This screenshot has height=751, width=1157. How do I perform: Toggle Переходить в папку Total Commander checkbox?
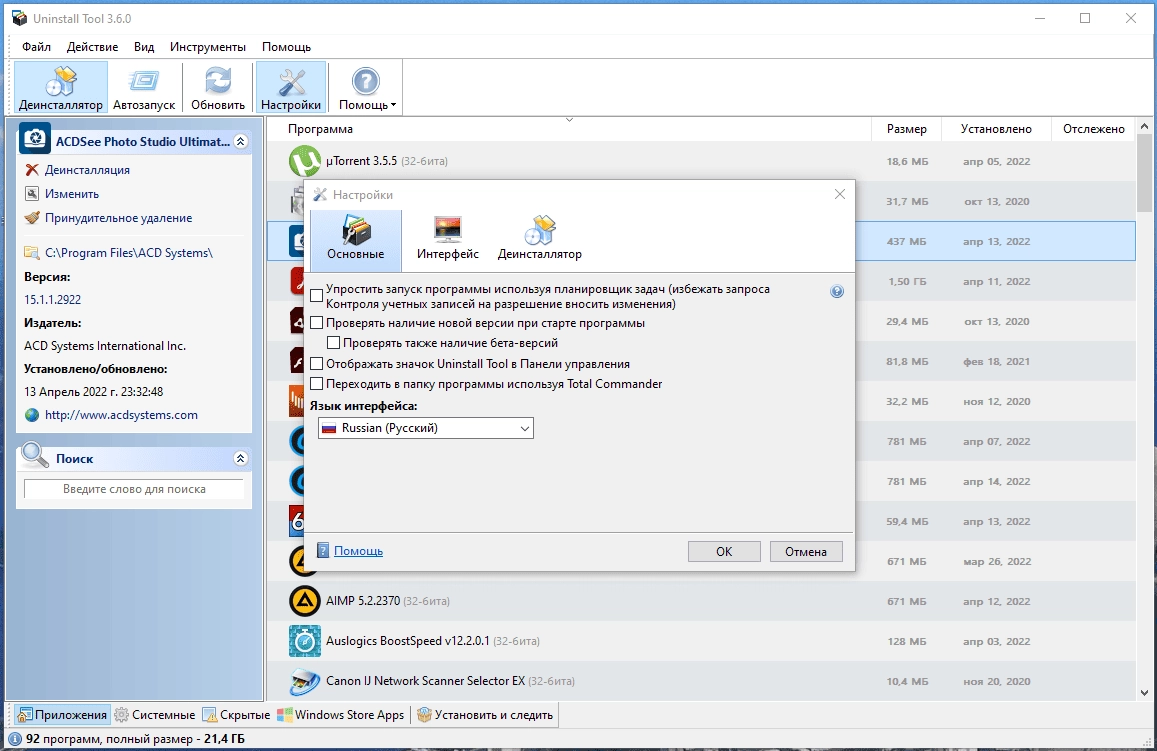pyautogui.click(x=317, y=383)
